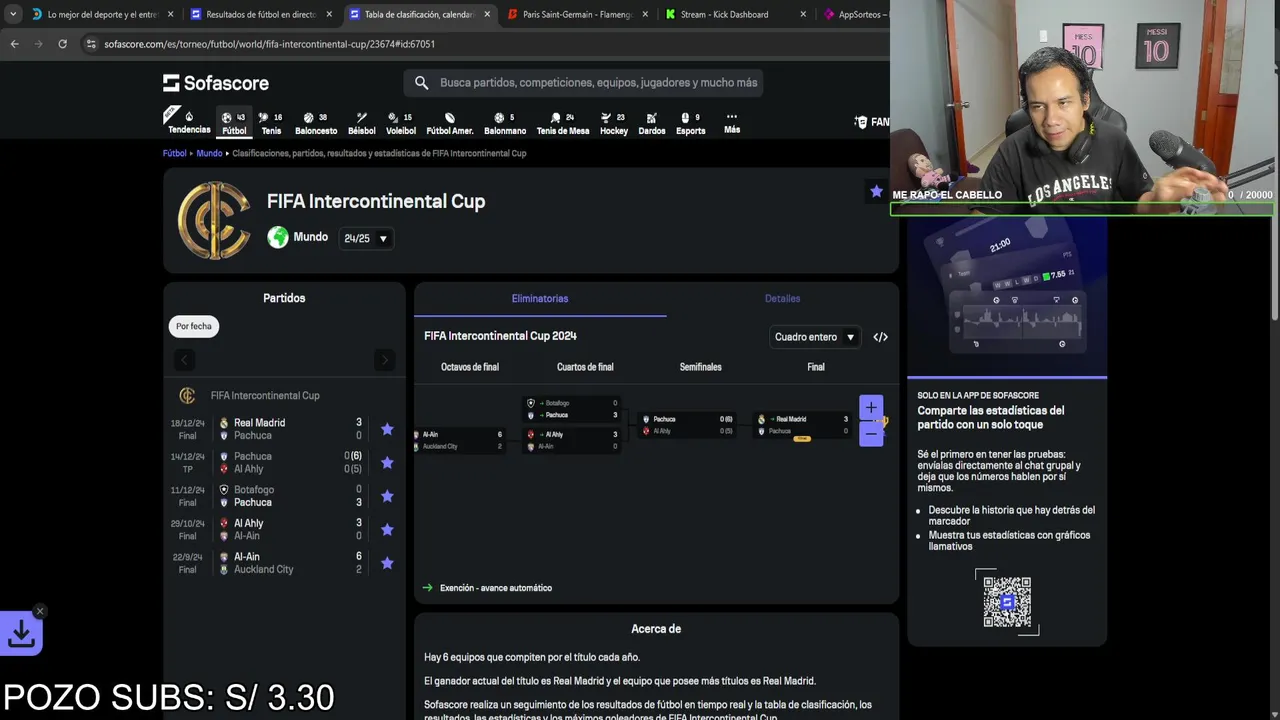Click the site info icon in address bar
The width and height of the screenshot is (1280, 720).
click(91, 44)
